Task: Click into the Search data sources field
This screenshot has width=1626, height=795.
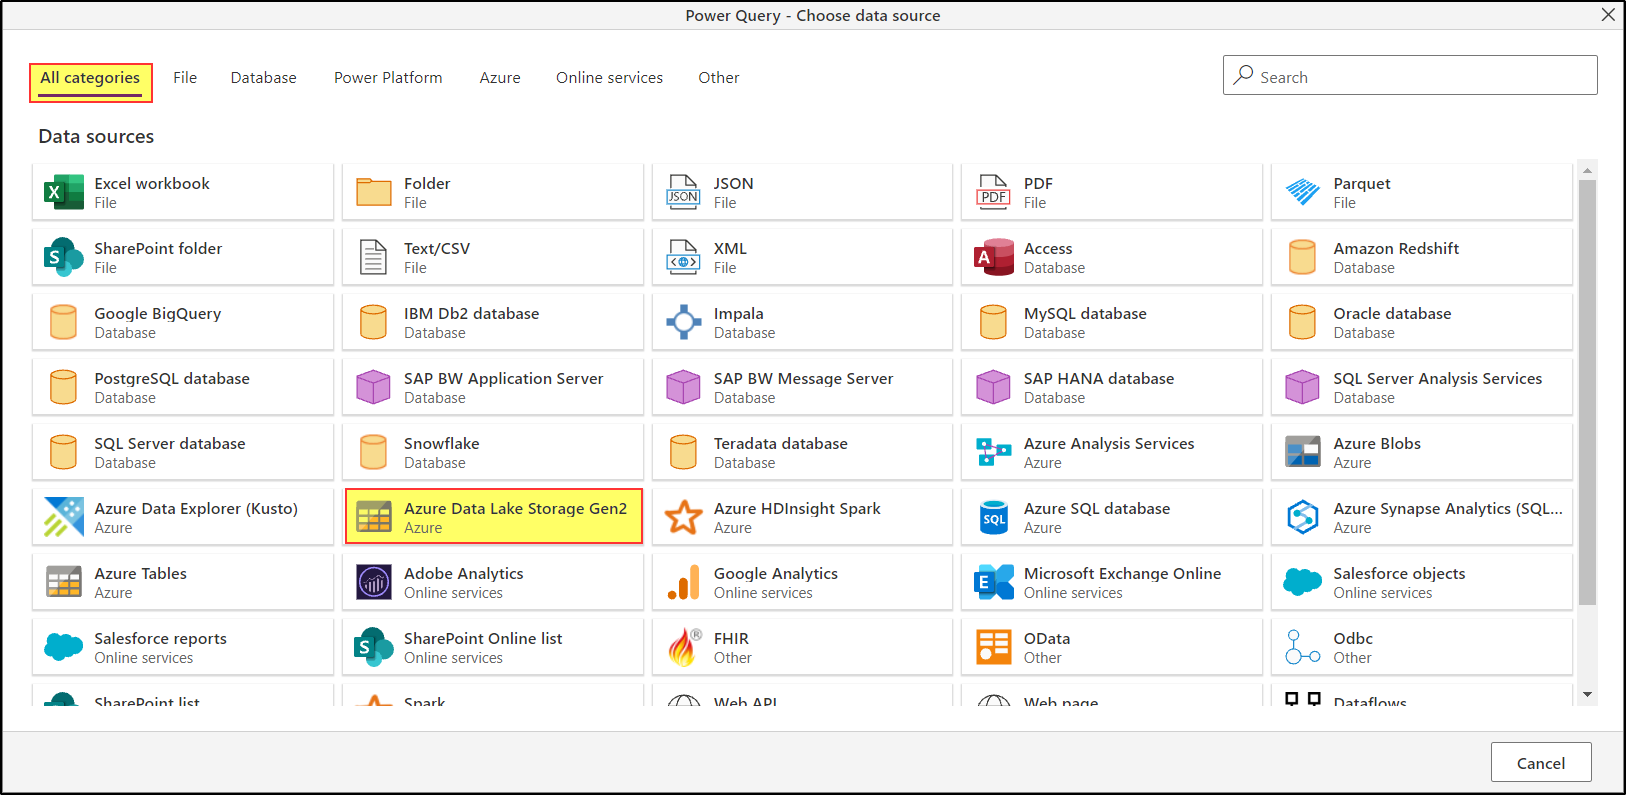Action: (1410, 75)
